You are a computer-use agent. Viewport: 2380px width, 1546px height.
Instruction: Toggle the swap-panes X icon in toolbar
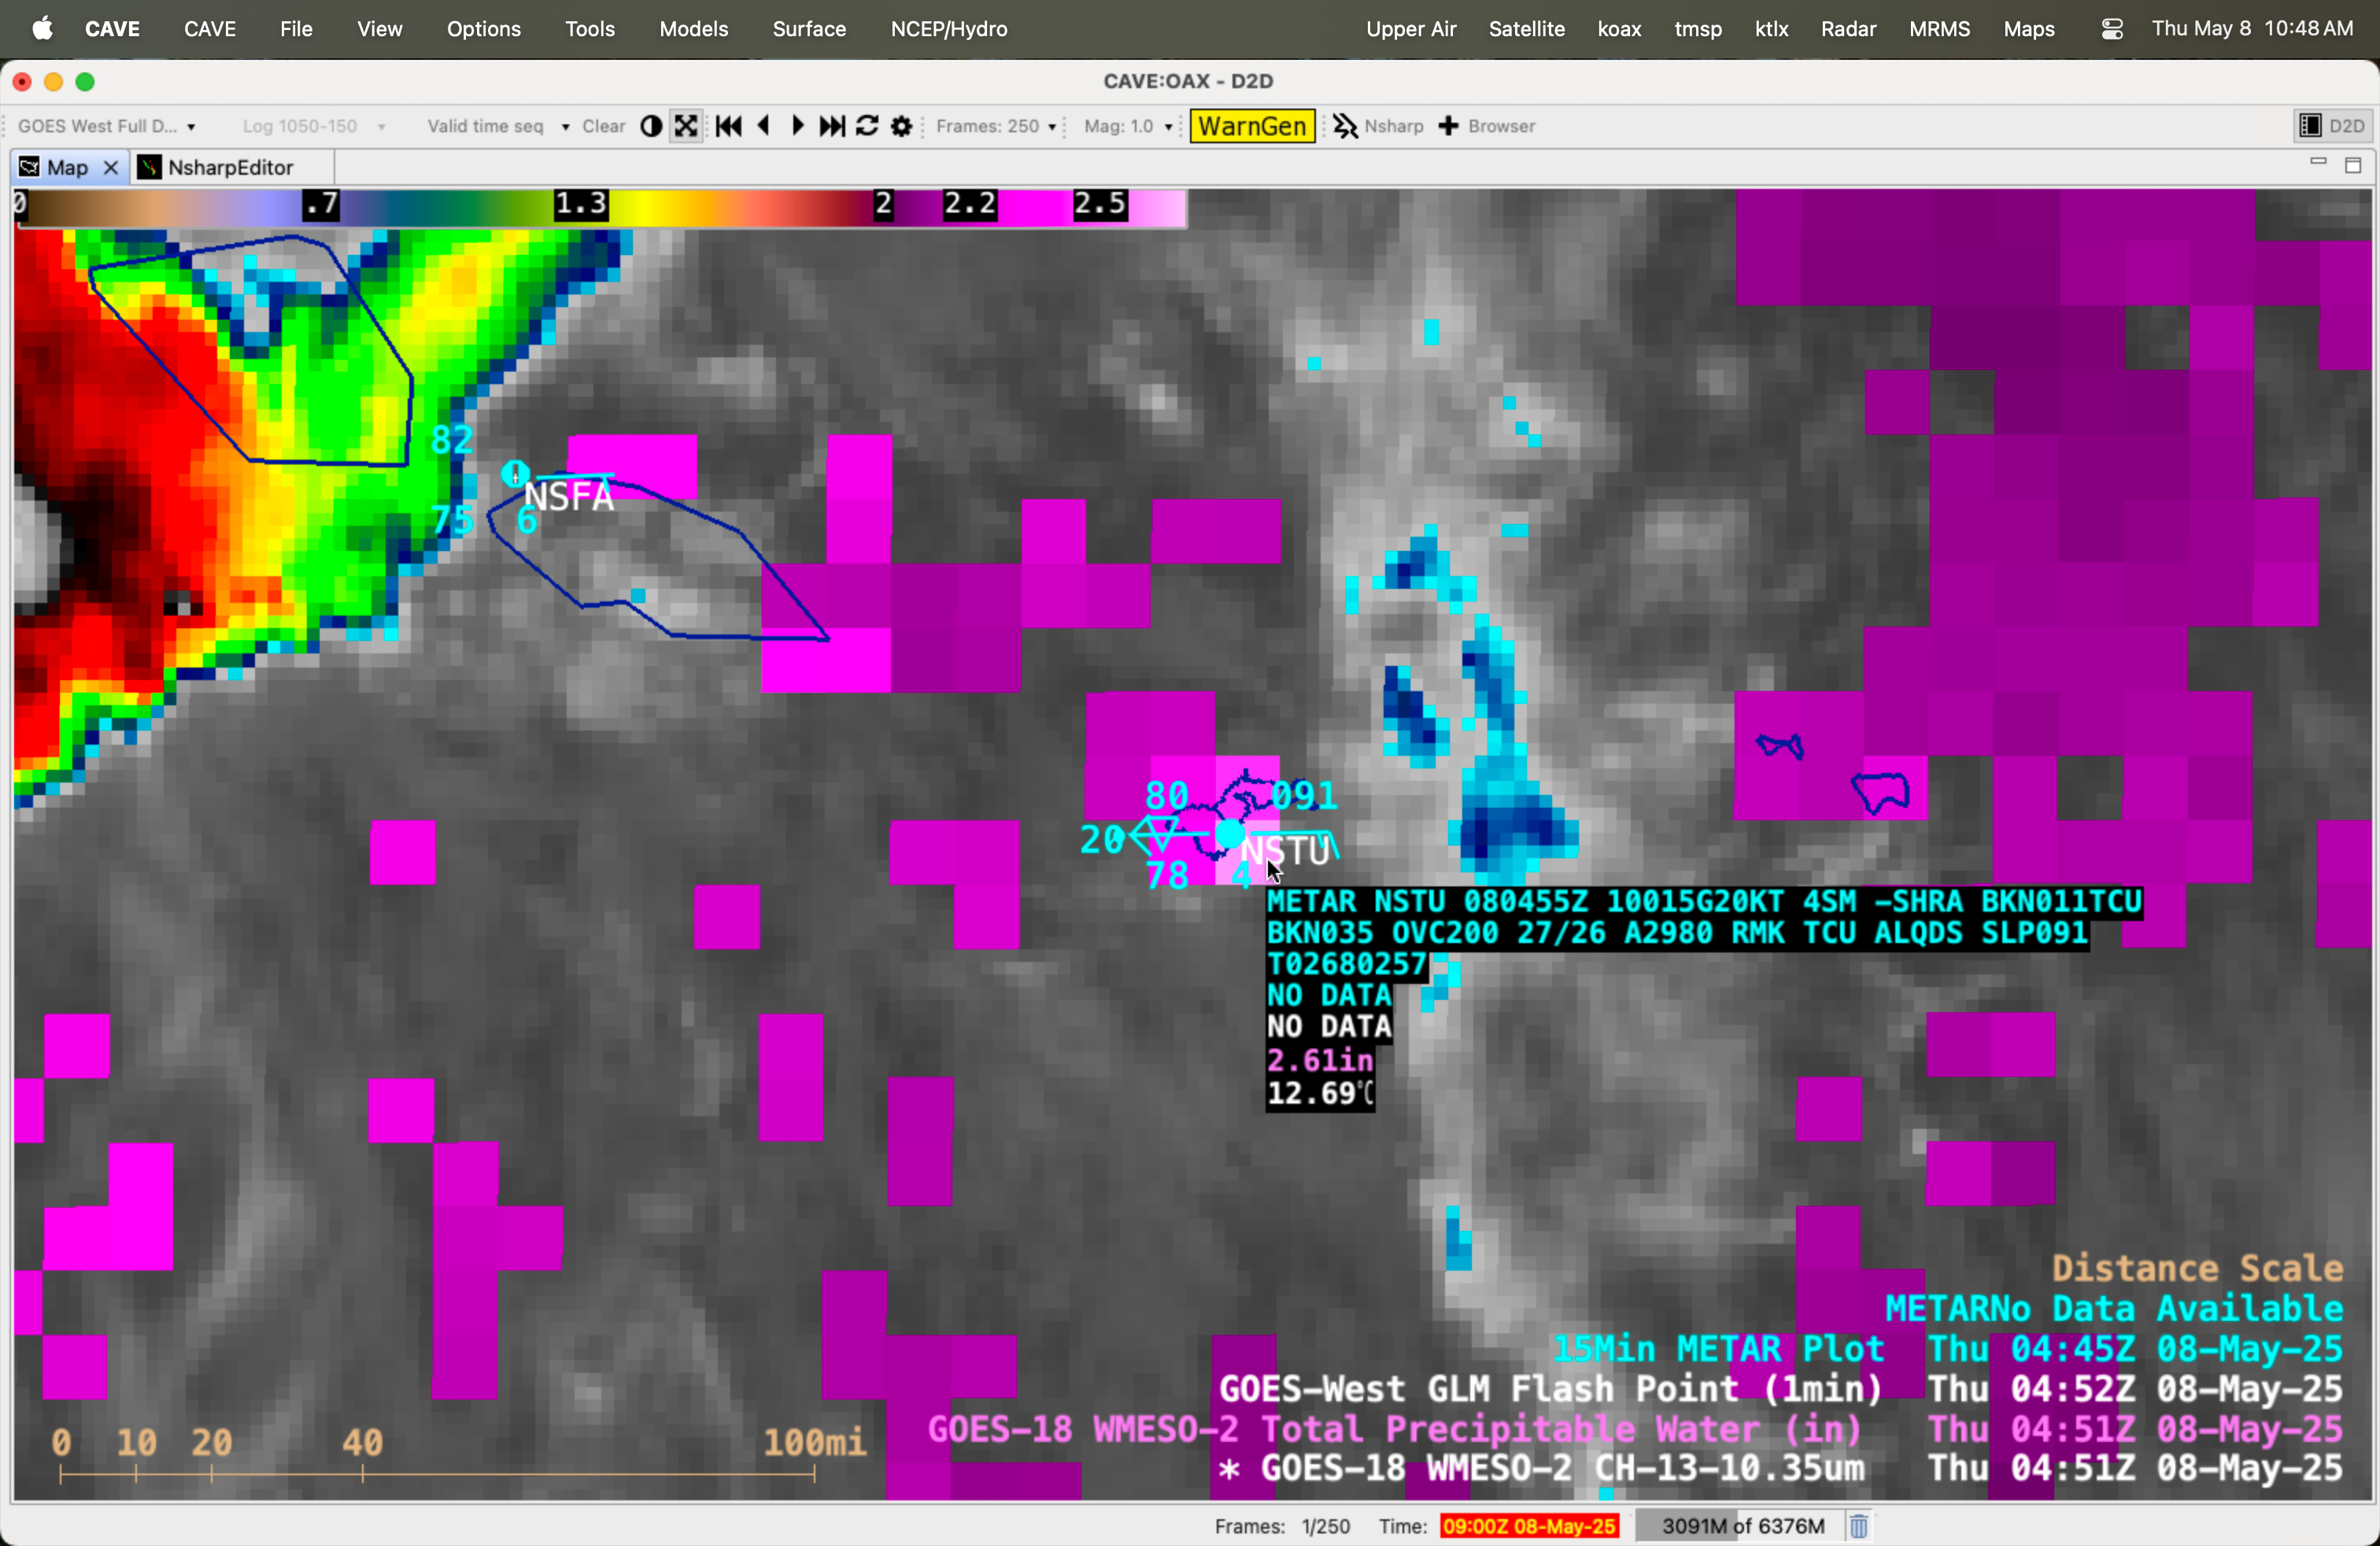(686, 126)
